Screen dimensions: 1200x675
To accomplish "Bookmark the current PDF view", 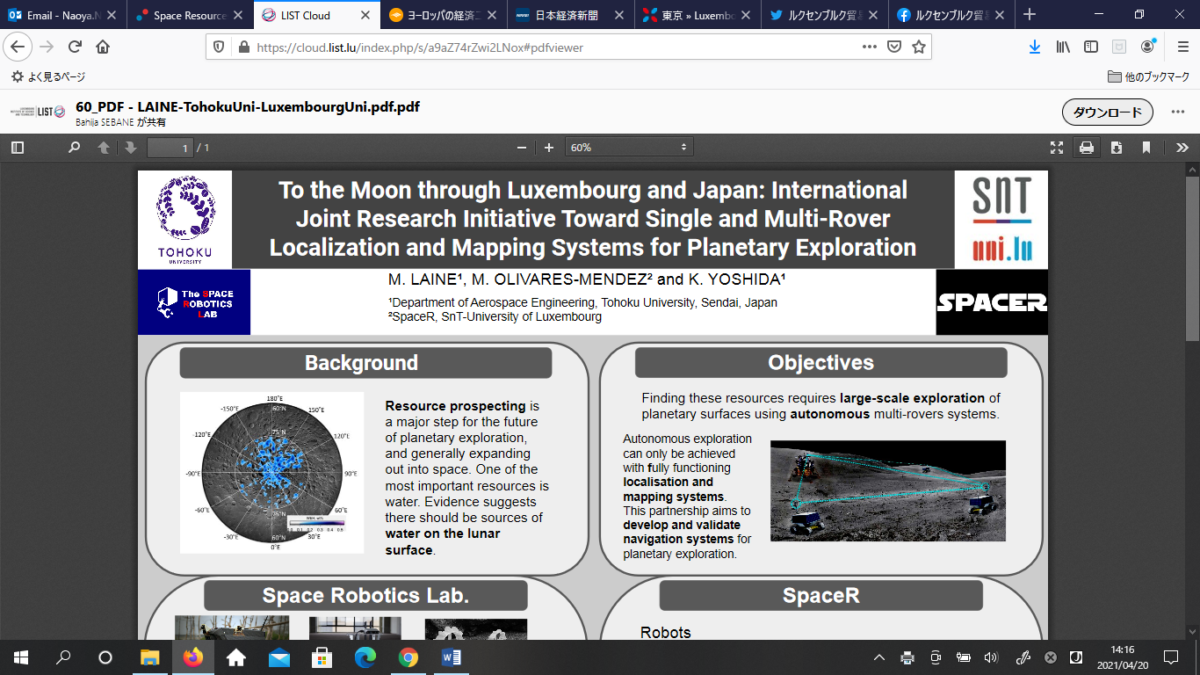I will click(x=1146, y=147).
